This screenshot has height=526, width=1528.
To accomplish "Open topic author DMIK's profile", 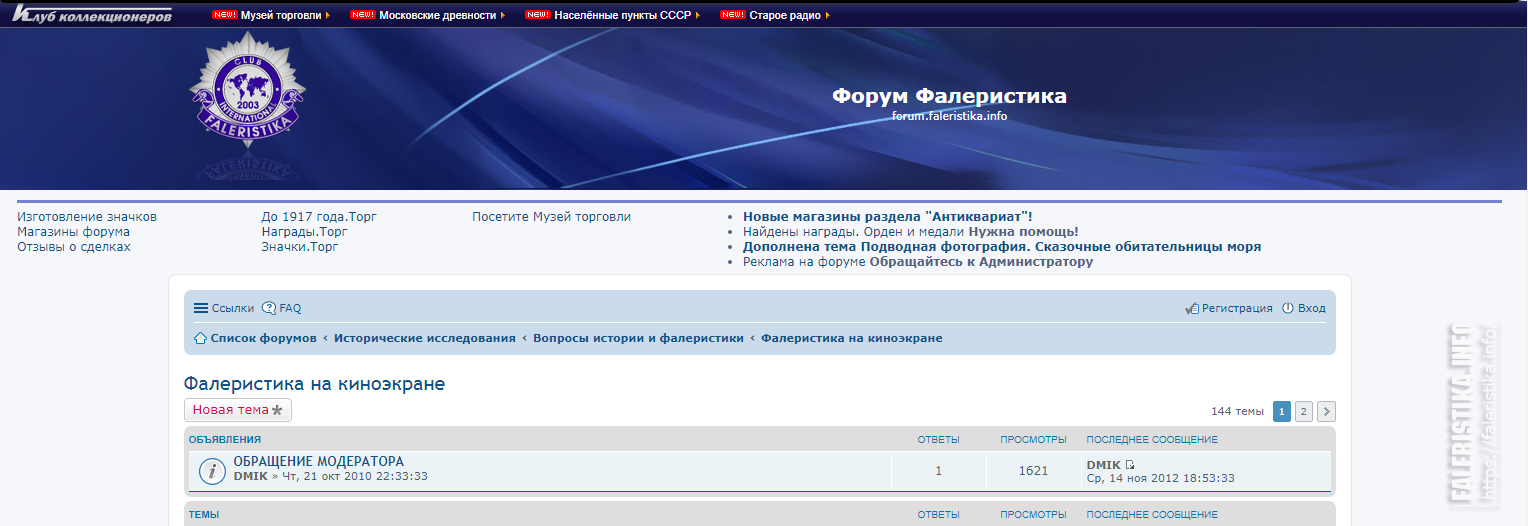I will coord(251,476).
